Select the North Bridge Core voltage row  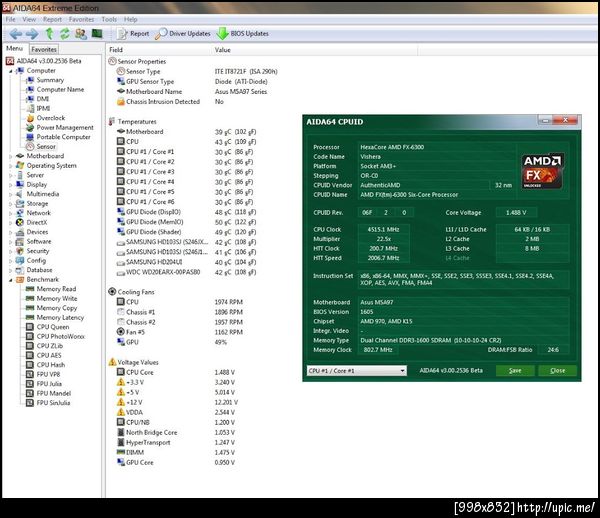pyautogui.click(x=175, y=432)
